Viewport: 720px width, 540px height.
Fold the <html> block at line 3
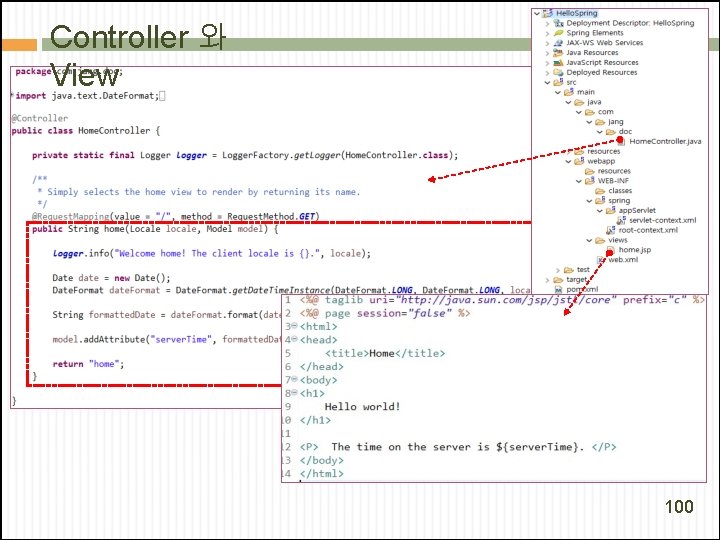tap(294, 326)
